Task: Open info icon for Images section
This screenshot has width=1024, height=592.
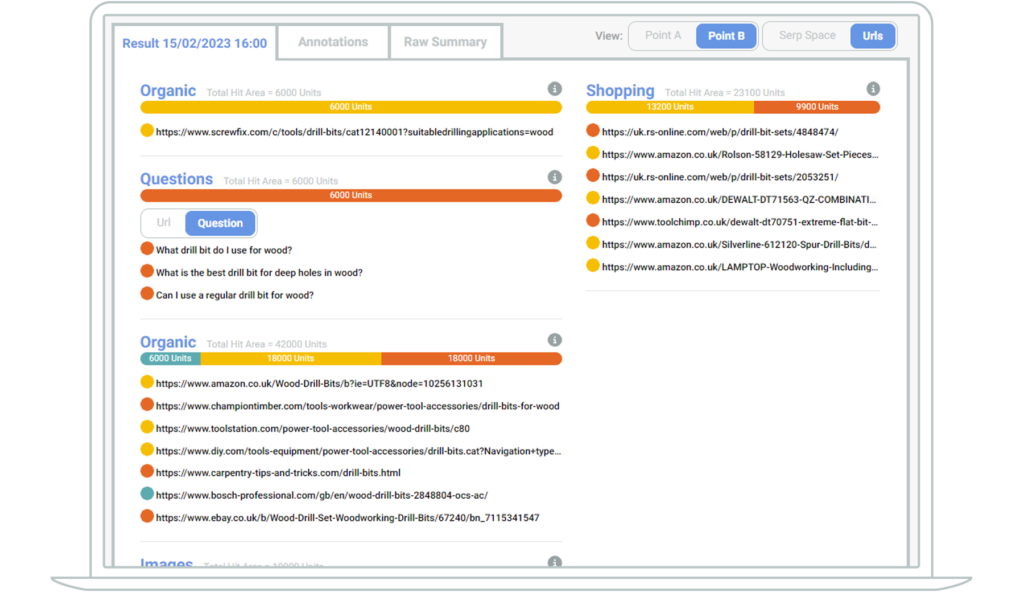Action: coord(554,562)
